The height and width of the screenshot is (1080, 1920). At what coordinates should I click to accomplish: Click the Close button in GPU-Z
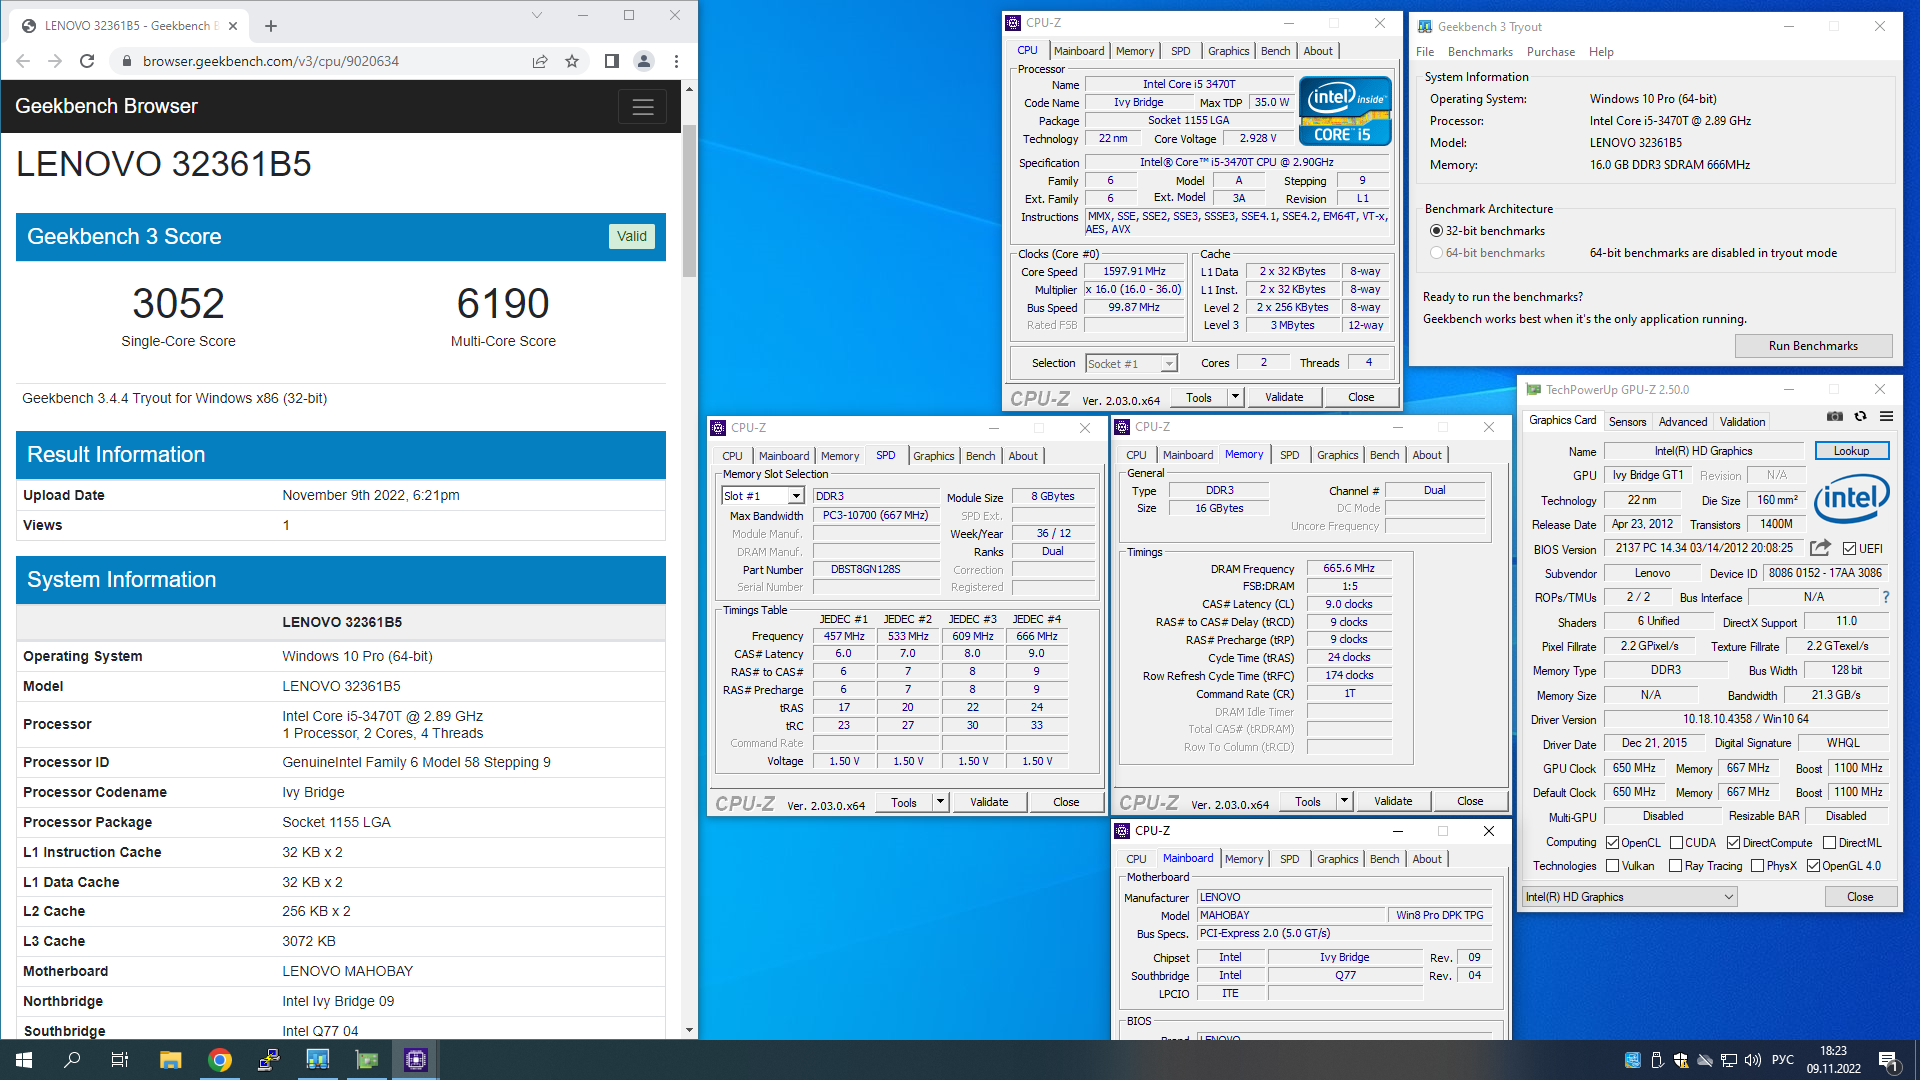tap(1860, 897)
